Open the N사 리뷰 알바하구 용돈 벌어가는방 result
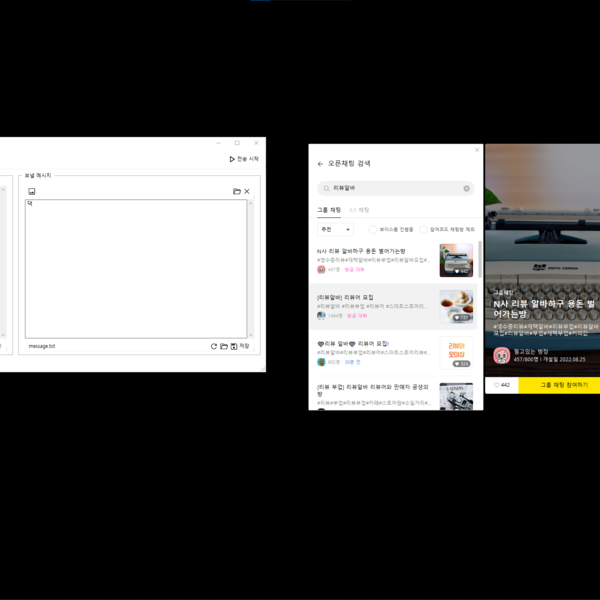The width and height of the screenshot is (600, 600). click(395, 260)
